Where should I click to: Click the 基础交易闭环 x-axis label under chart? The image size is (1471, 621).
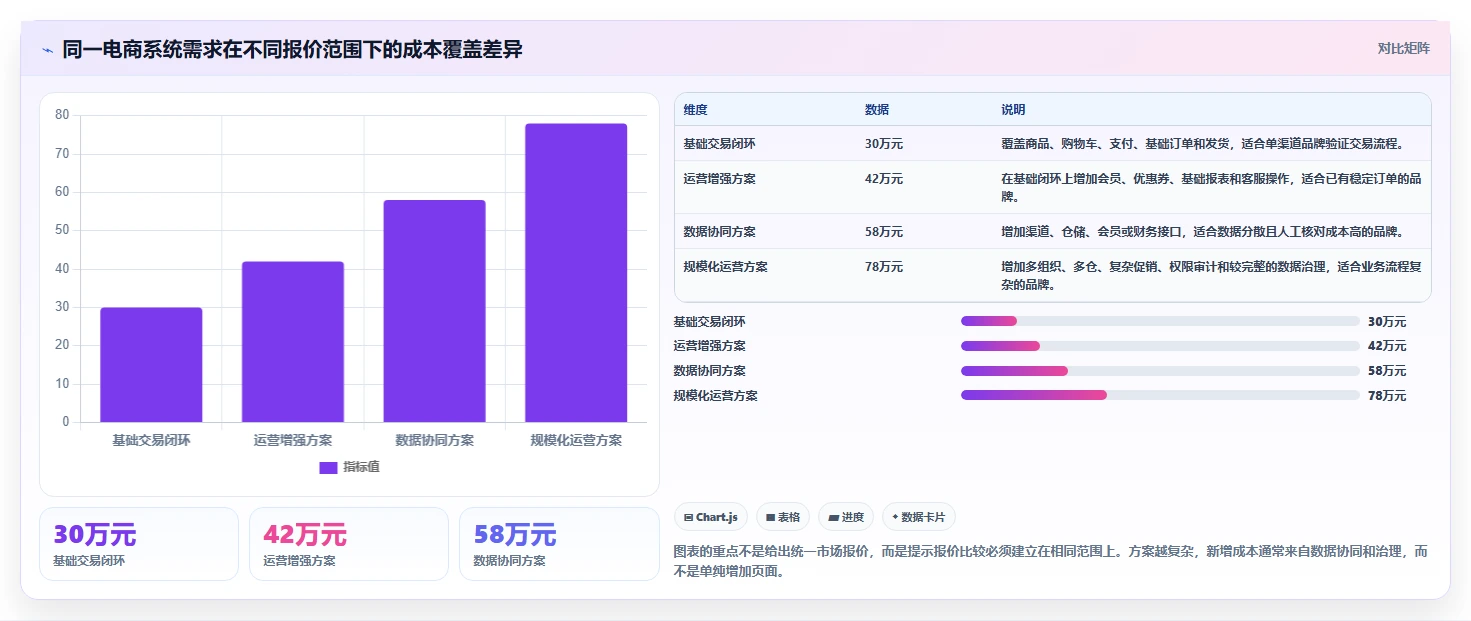coord(151,440)
